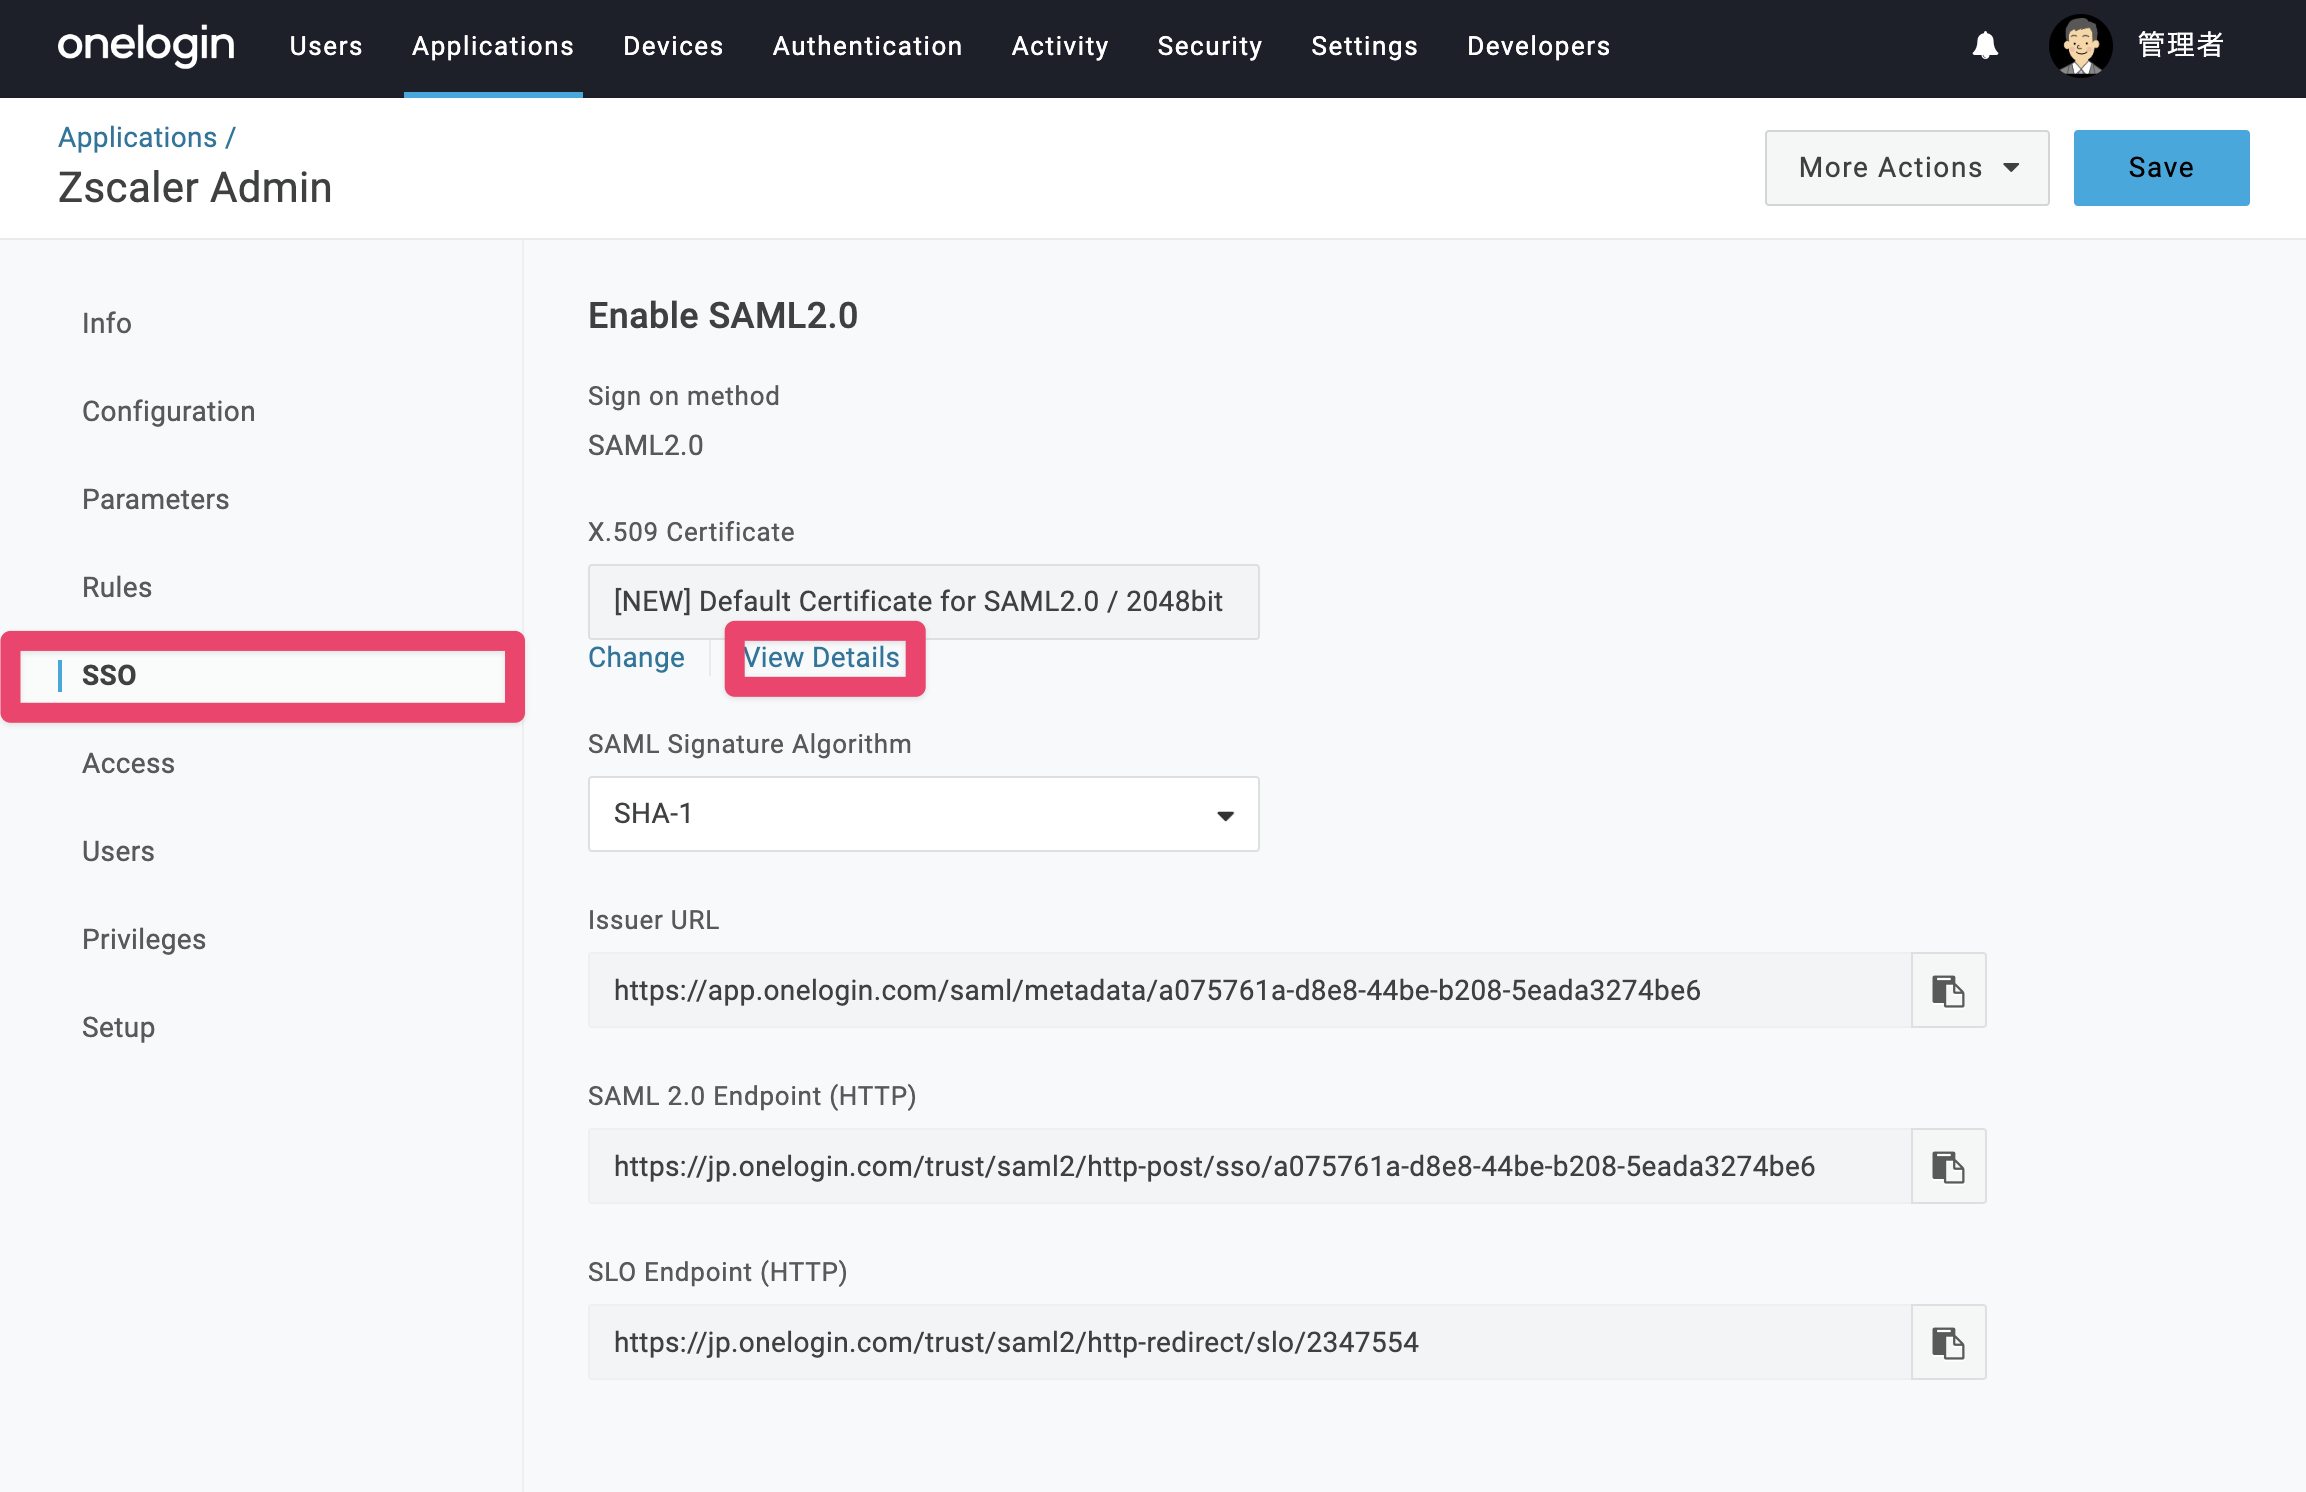Viewport: 2306px width, 1492px height.
Task: Open the Privileges sidebar tab
Action: tap(144, 939)
